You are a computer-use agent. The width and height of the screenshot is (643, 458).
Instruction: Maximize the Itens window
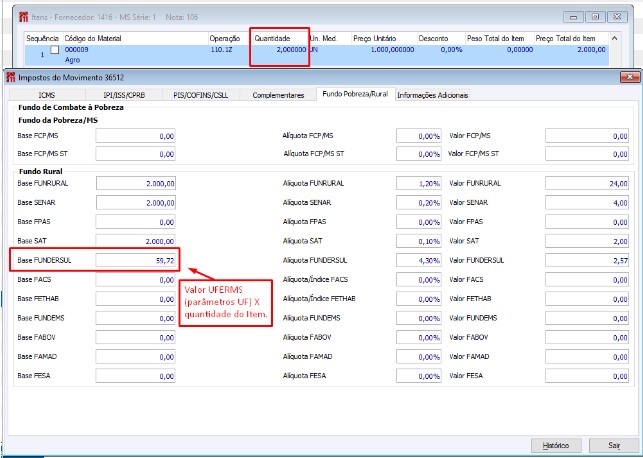(x=595, y=17)
